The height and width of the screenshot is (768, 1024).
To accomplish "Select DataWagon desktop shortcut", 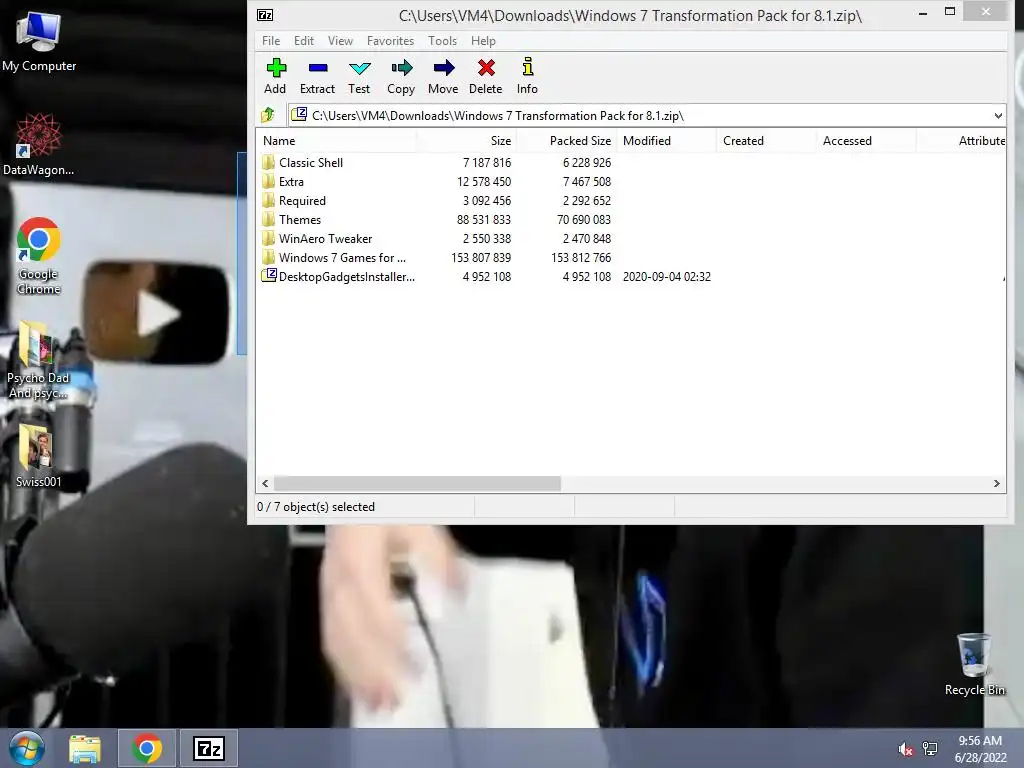I will pos(39,144).
